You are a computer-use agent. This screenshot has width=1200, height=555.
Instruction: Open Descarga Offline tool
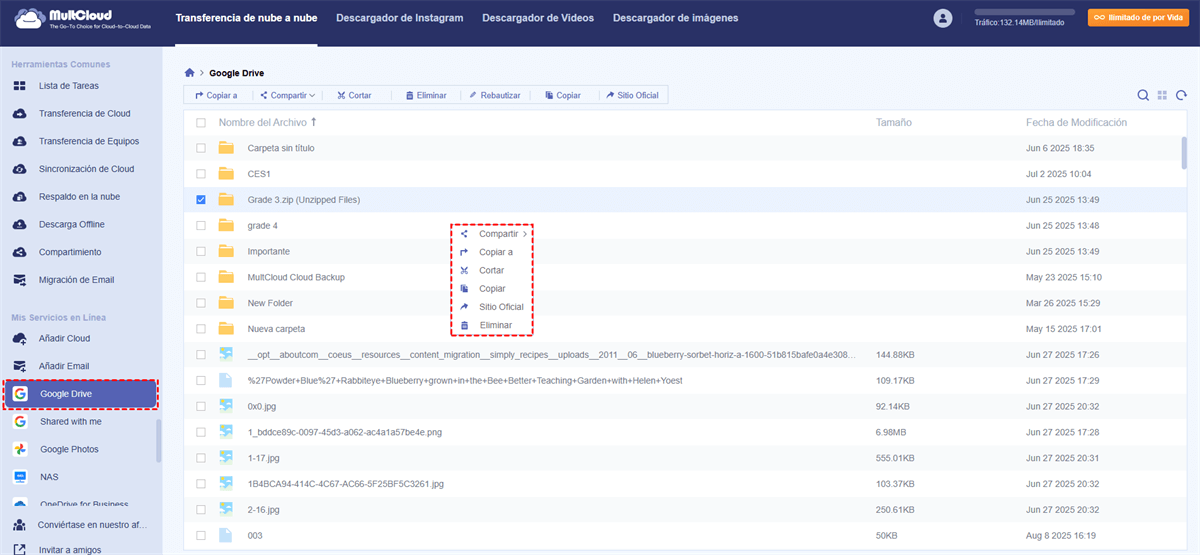coord(71,224)
